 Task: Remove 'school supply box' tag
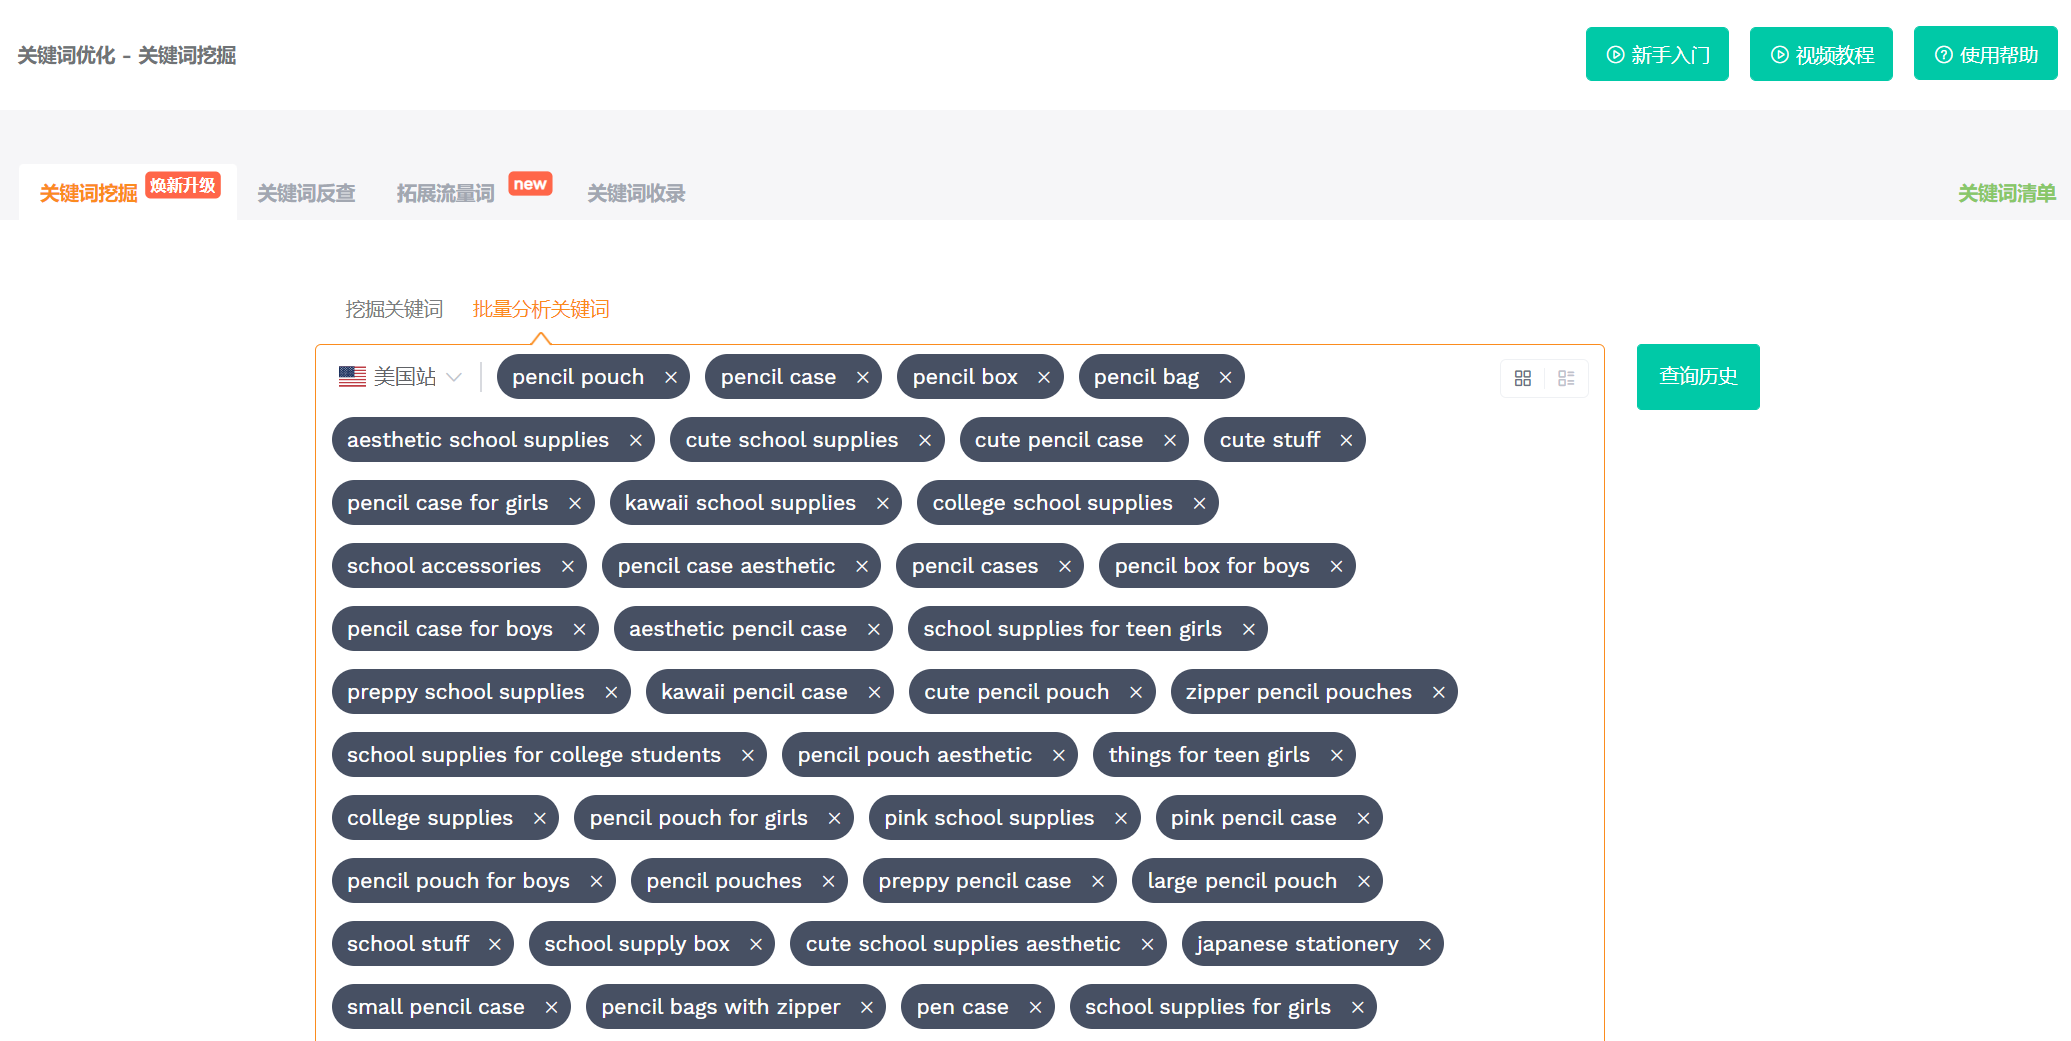point(756,945)
